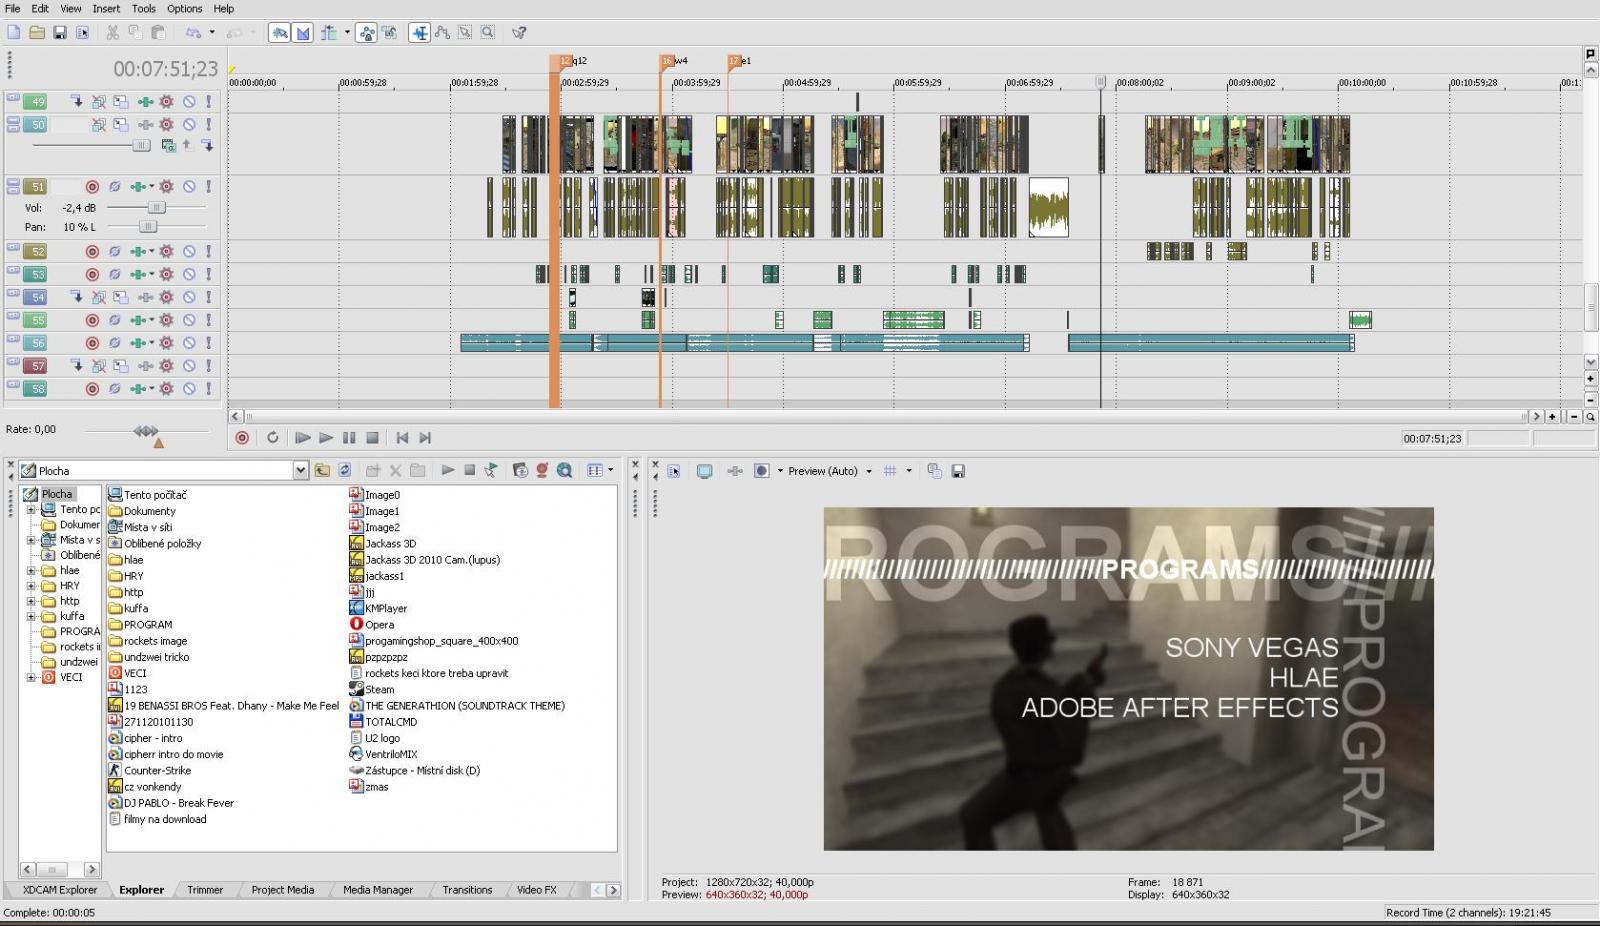Open the Tools menu

coord(144,9)
